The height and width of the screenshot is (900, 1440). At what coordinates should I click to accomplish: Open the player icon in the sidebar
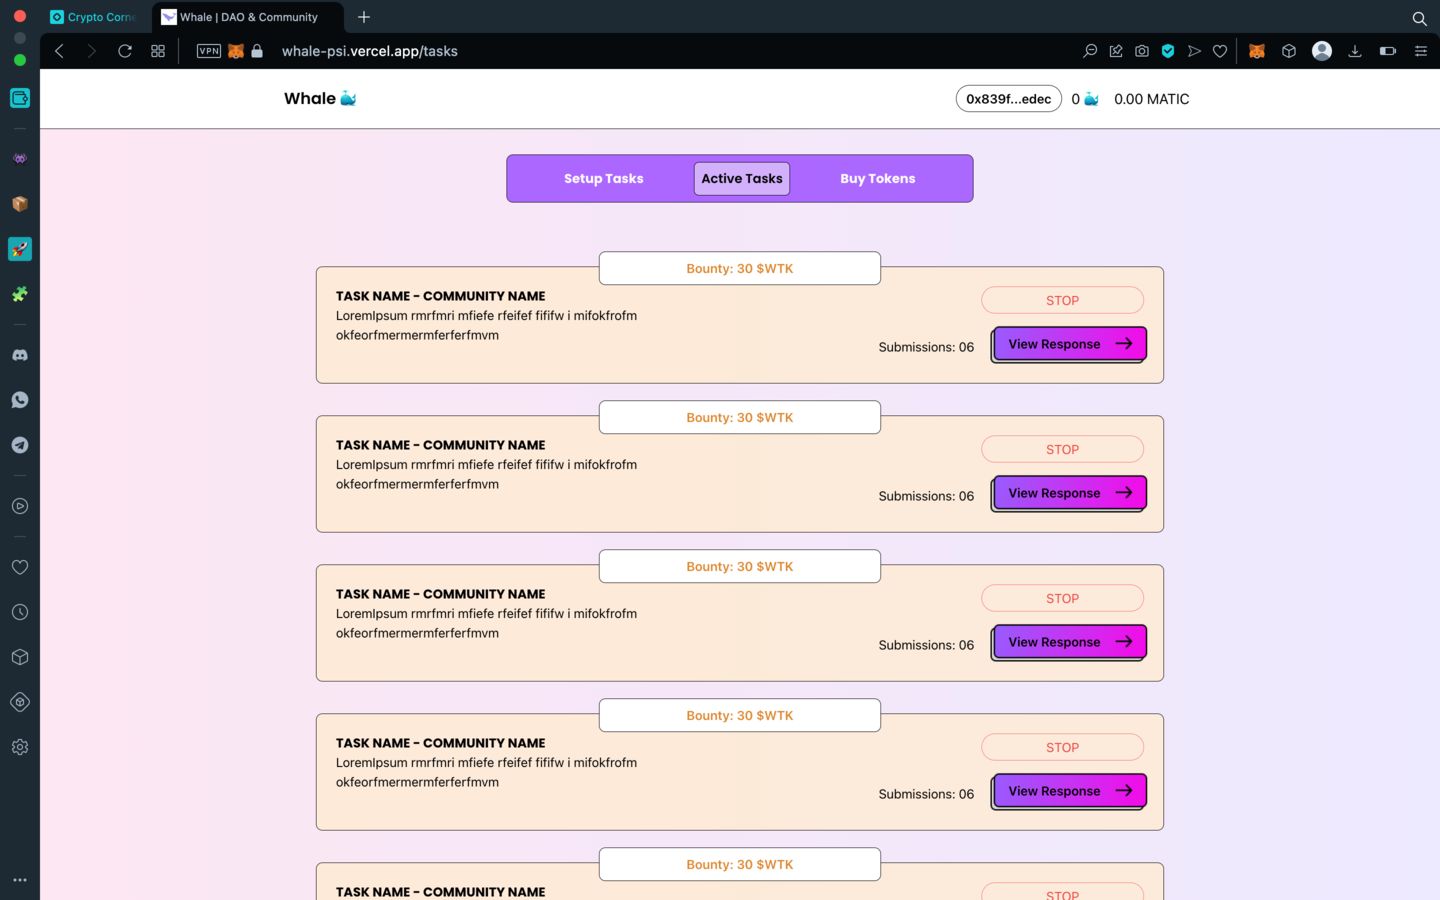click(x=20, y=506)
